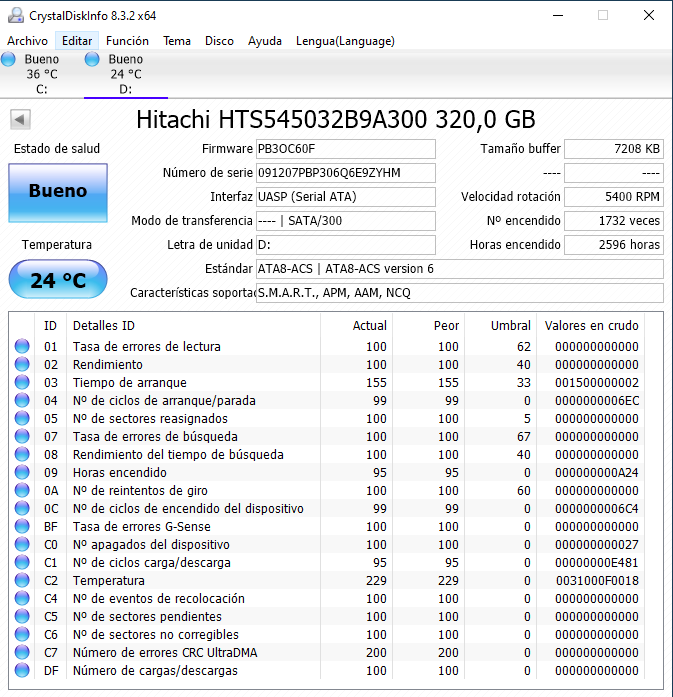Screen dimensions: 673x697
Task: Open the Editar menu
Action: pyautogui.click(x=77, y=41)
